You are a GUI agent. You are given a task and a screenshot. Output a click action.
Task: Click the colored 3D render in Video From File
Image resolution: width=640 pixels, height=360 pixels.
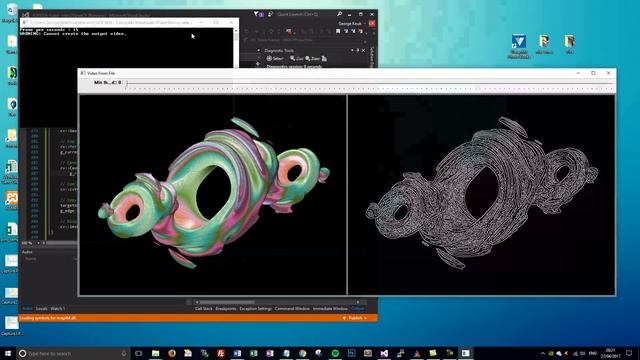(213, 195)
